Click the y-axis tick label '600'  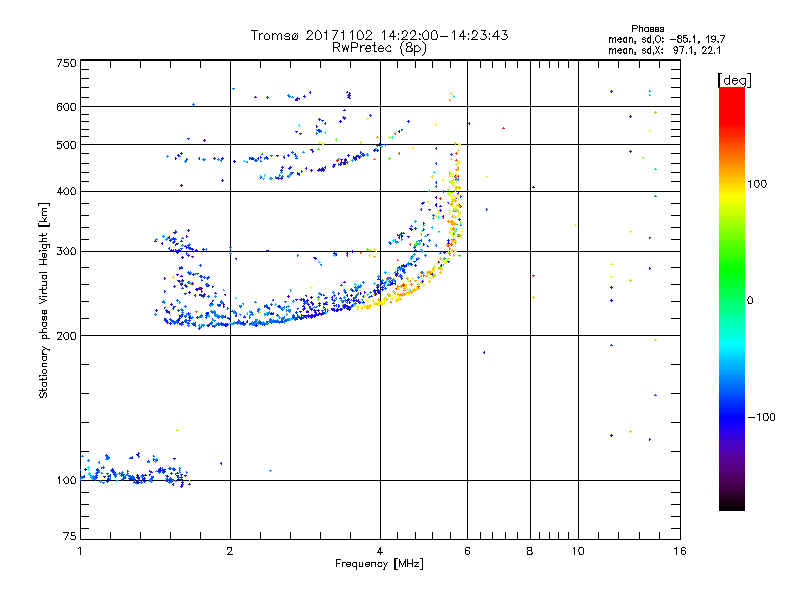[66, 107]
